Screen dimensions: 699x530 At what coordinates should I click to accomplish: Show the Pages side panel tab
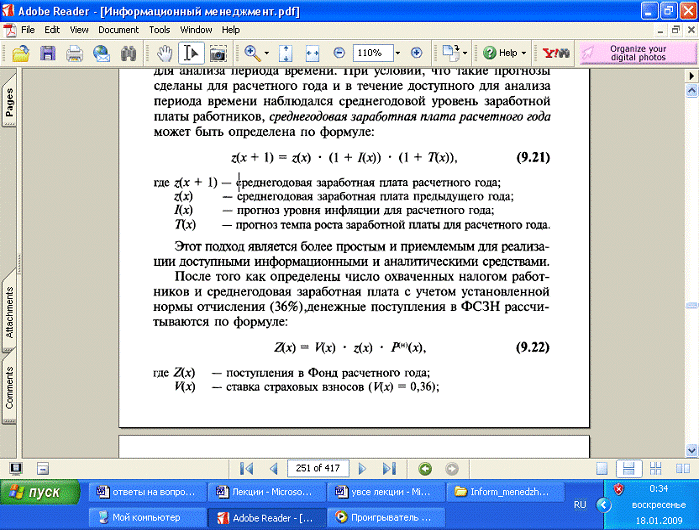(9, 100)
